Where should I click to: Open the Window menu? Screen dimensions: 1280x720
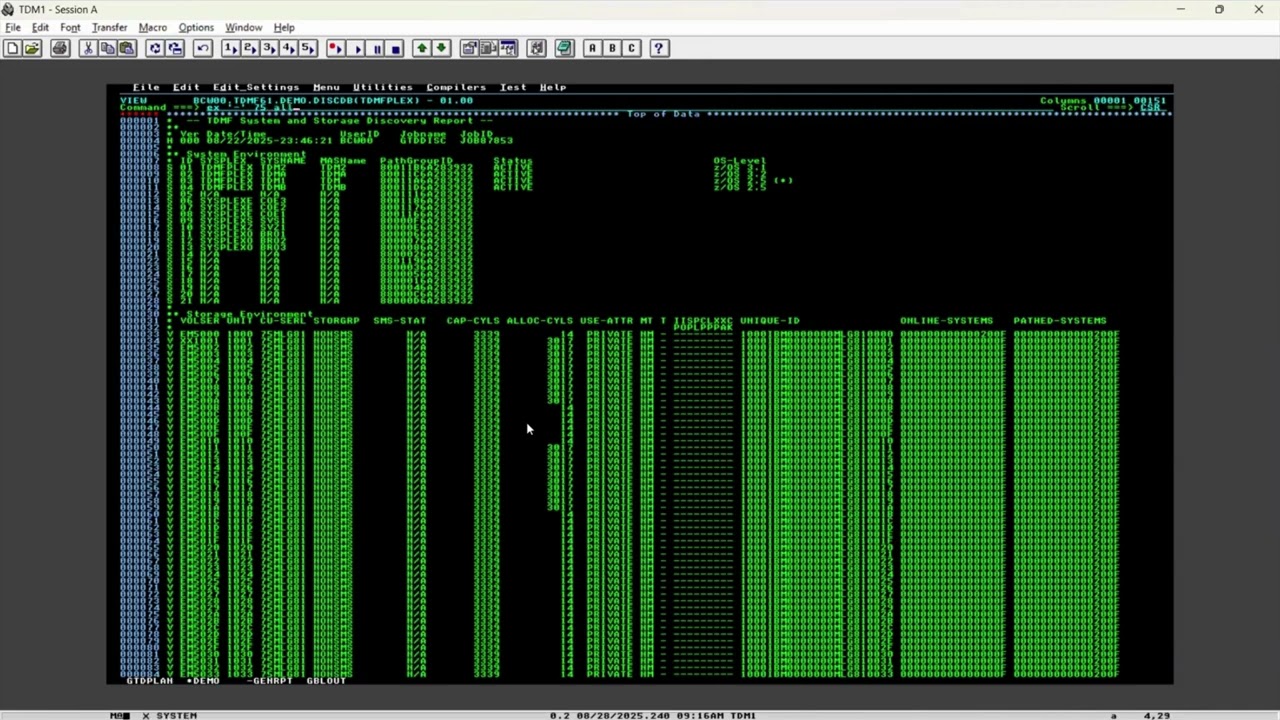(x=243, y=27)
